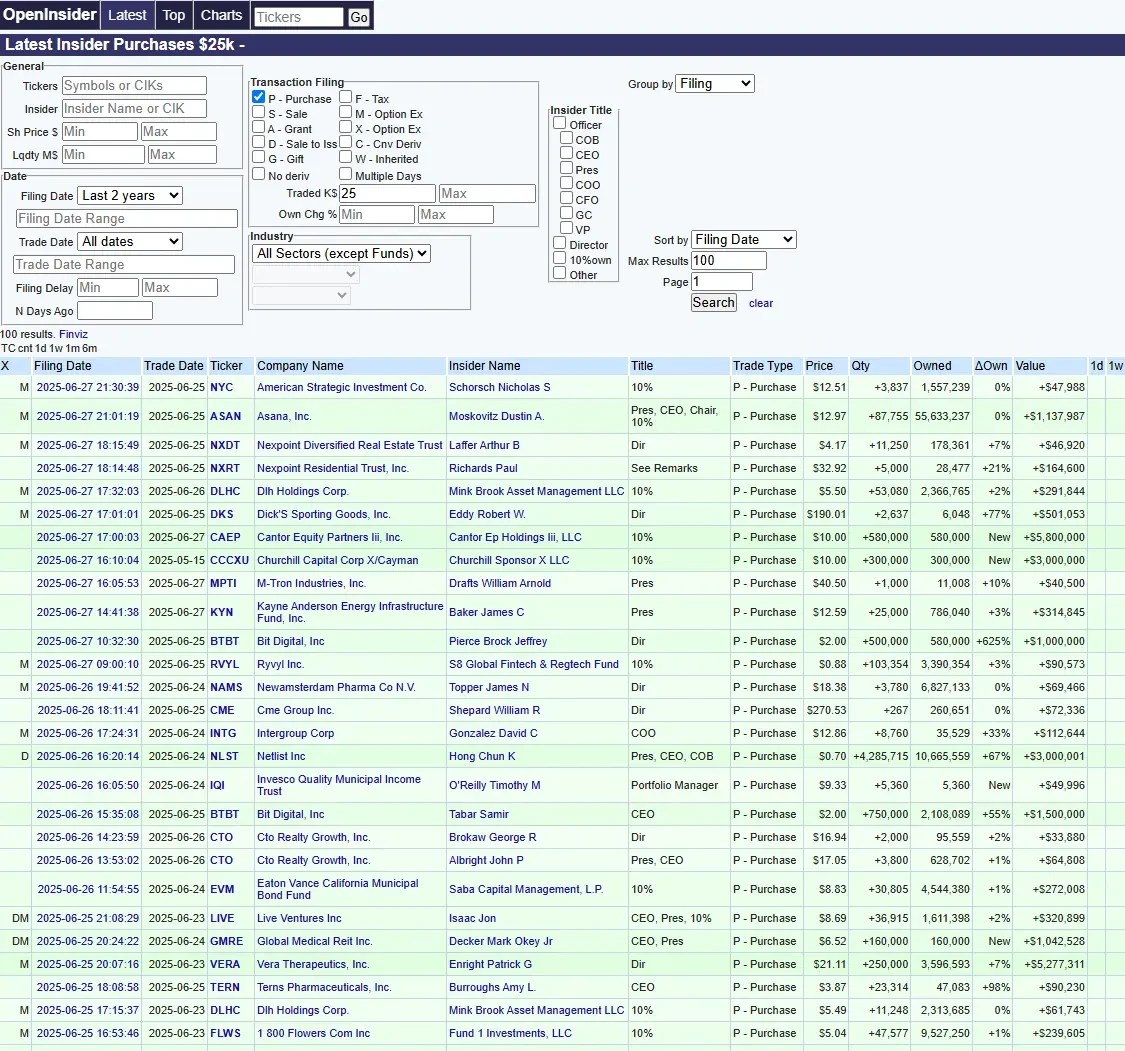
Task: Open the Dick'S Sporting Goods company link
Action: (324, 514)
